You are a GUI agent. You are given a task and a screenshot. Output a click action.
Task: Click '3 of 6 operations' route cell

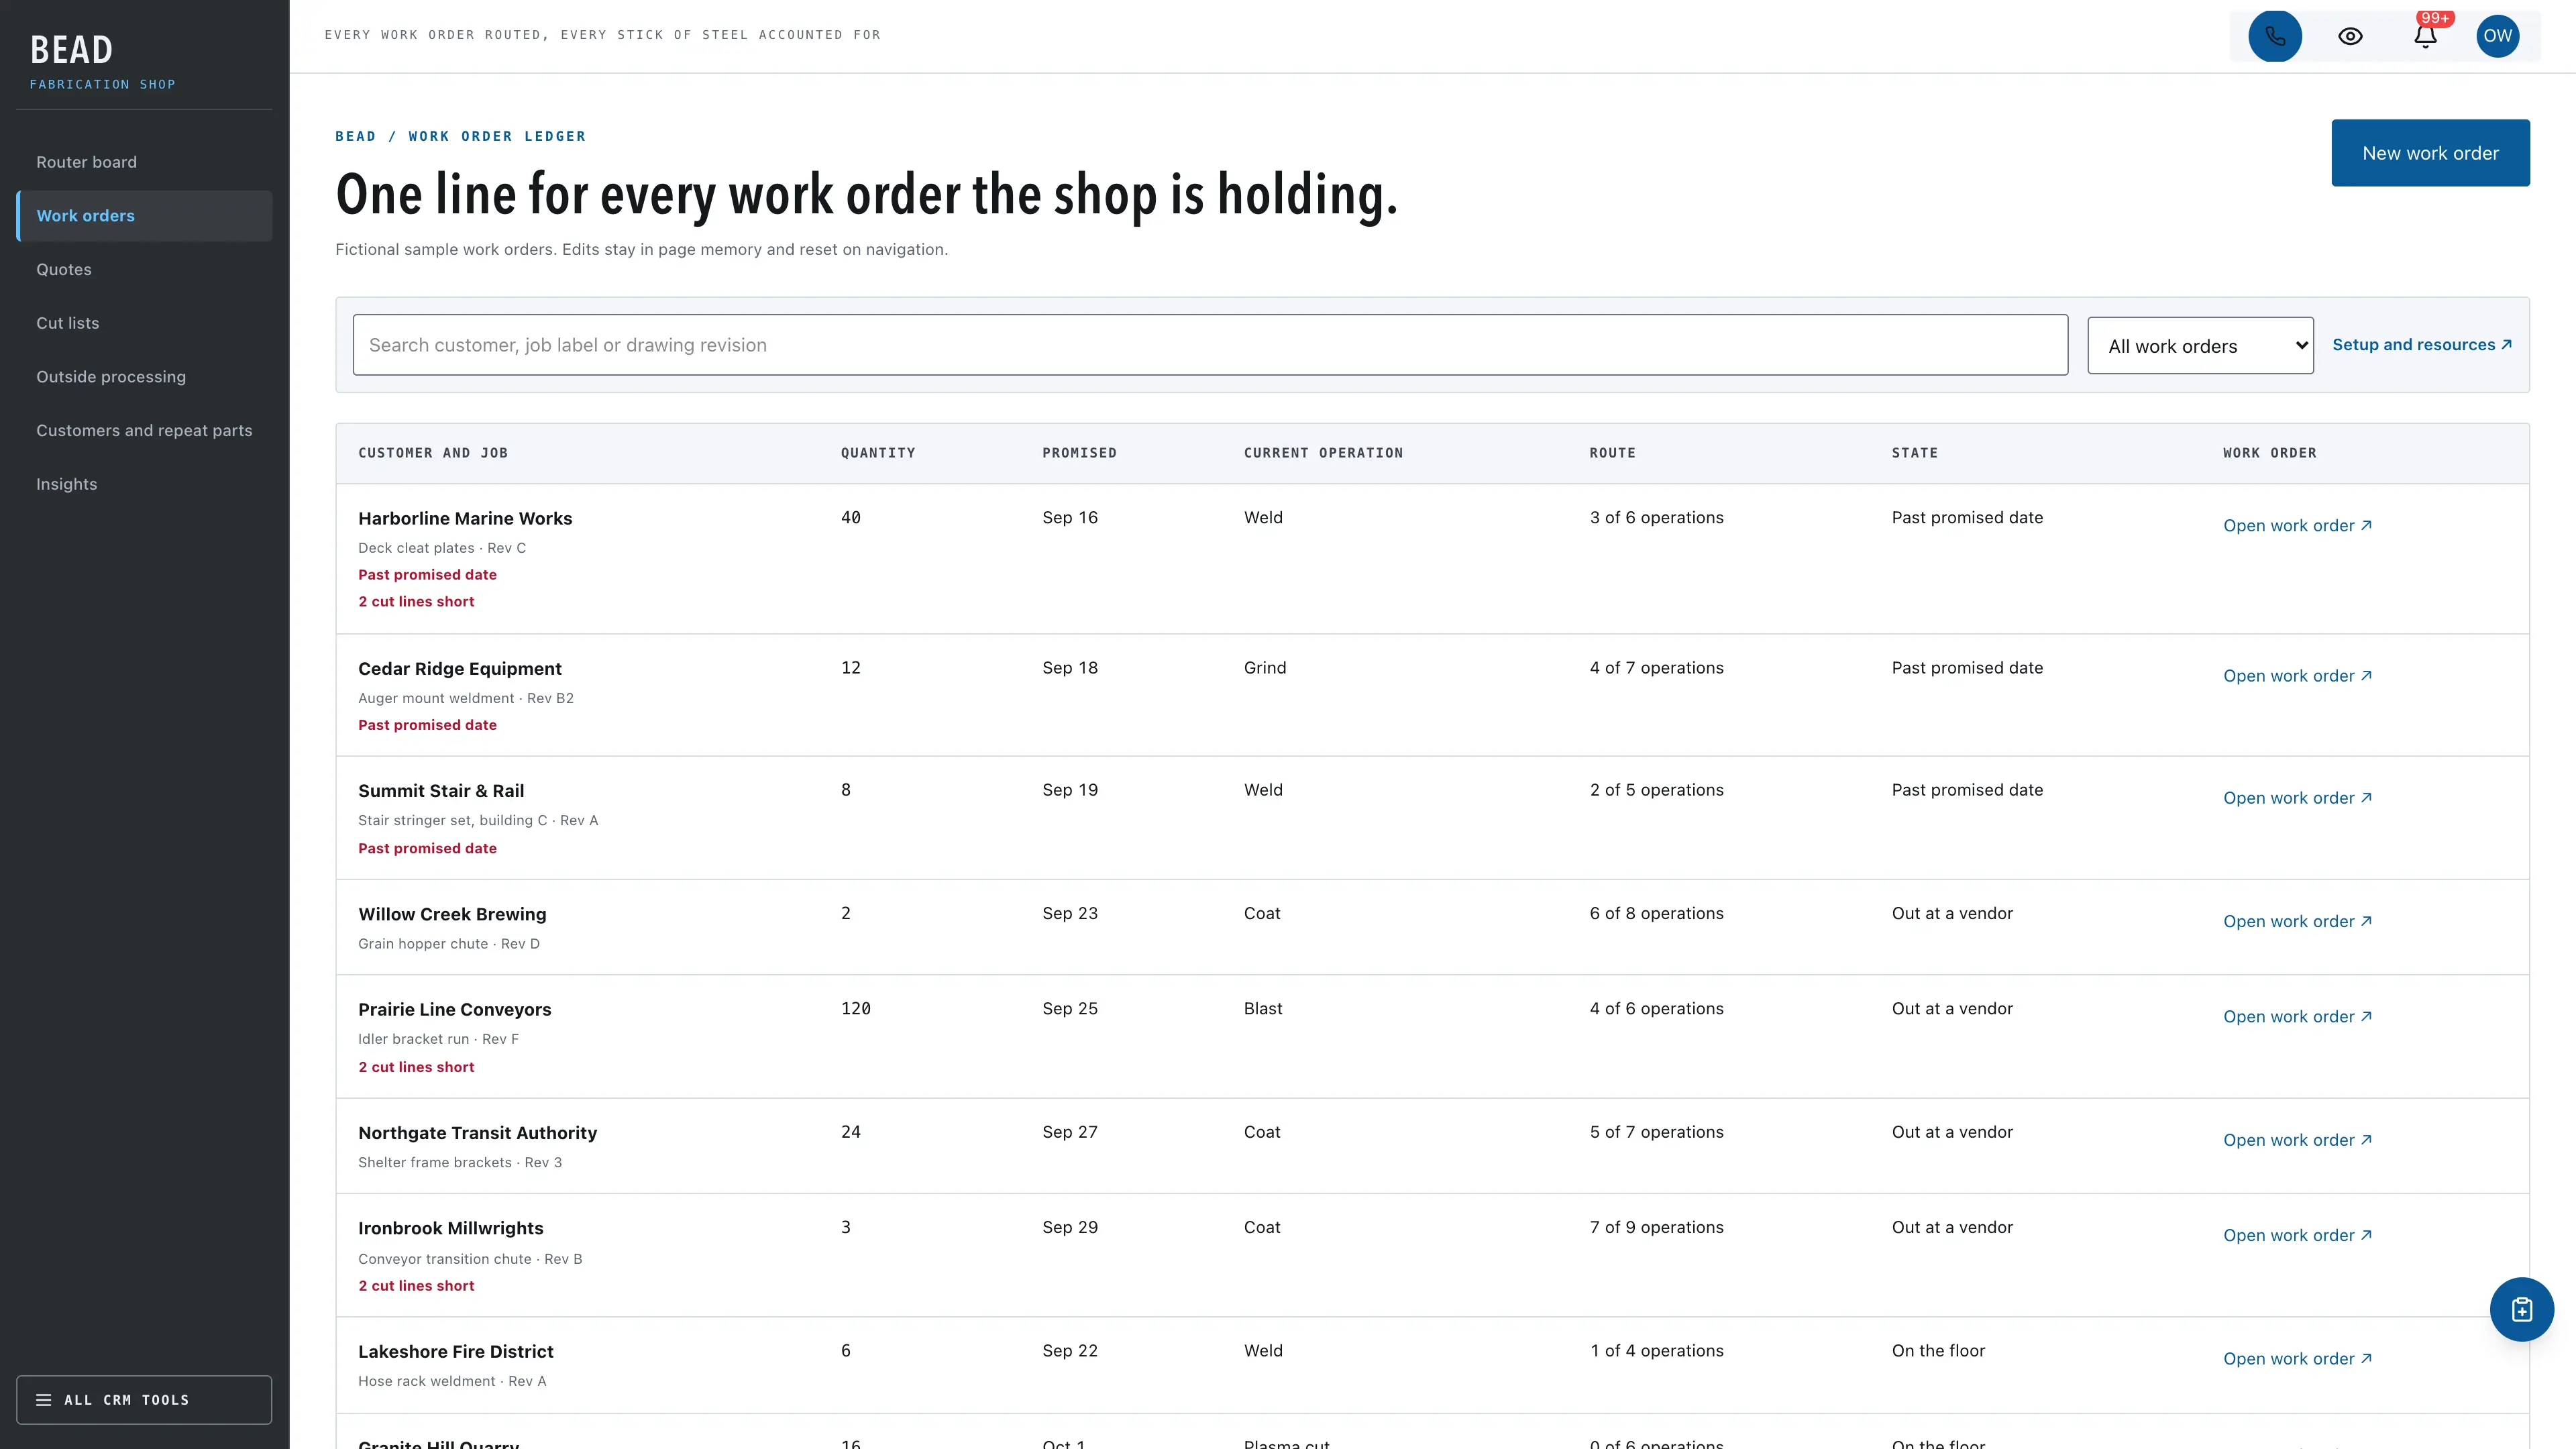1656,517
